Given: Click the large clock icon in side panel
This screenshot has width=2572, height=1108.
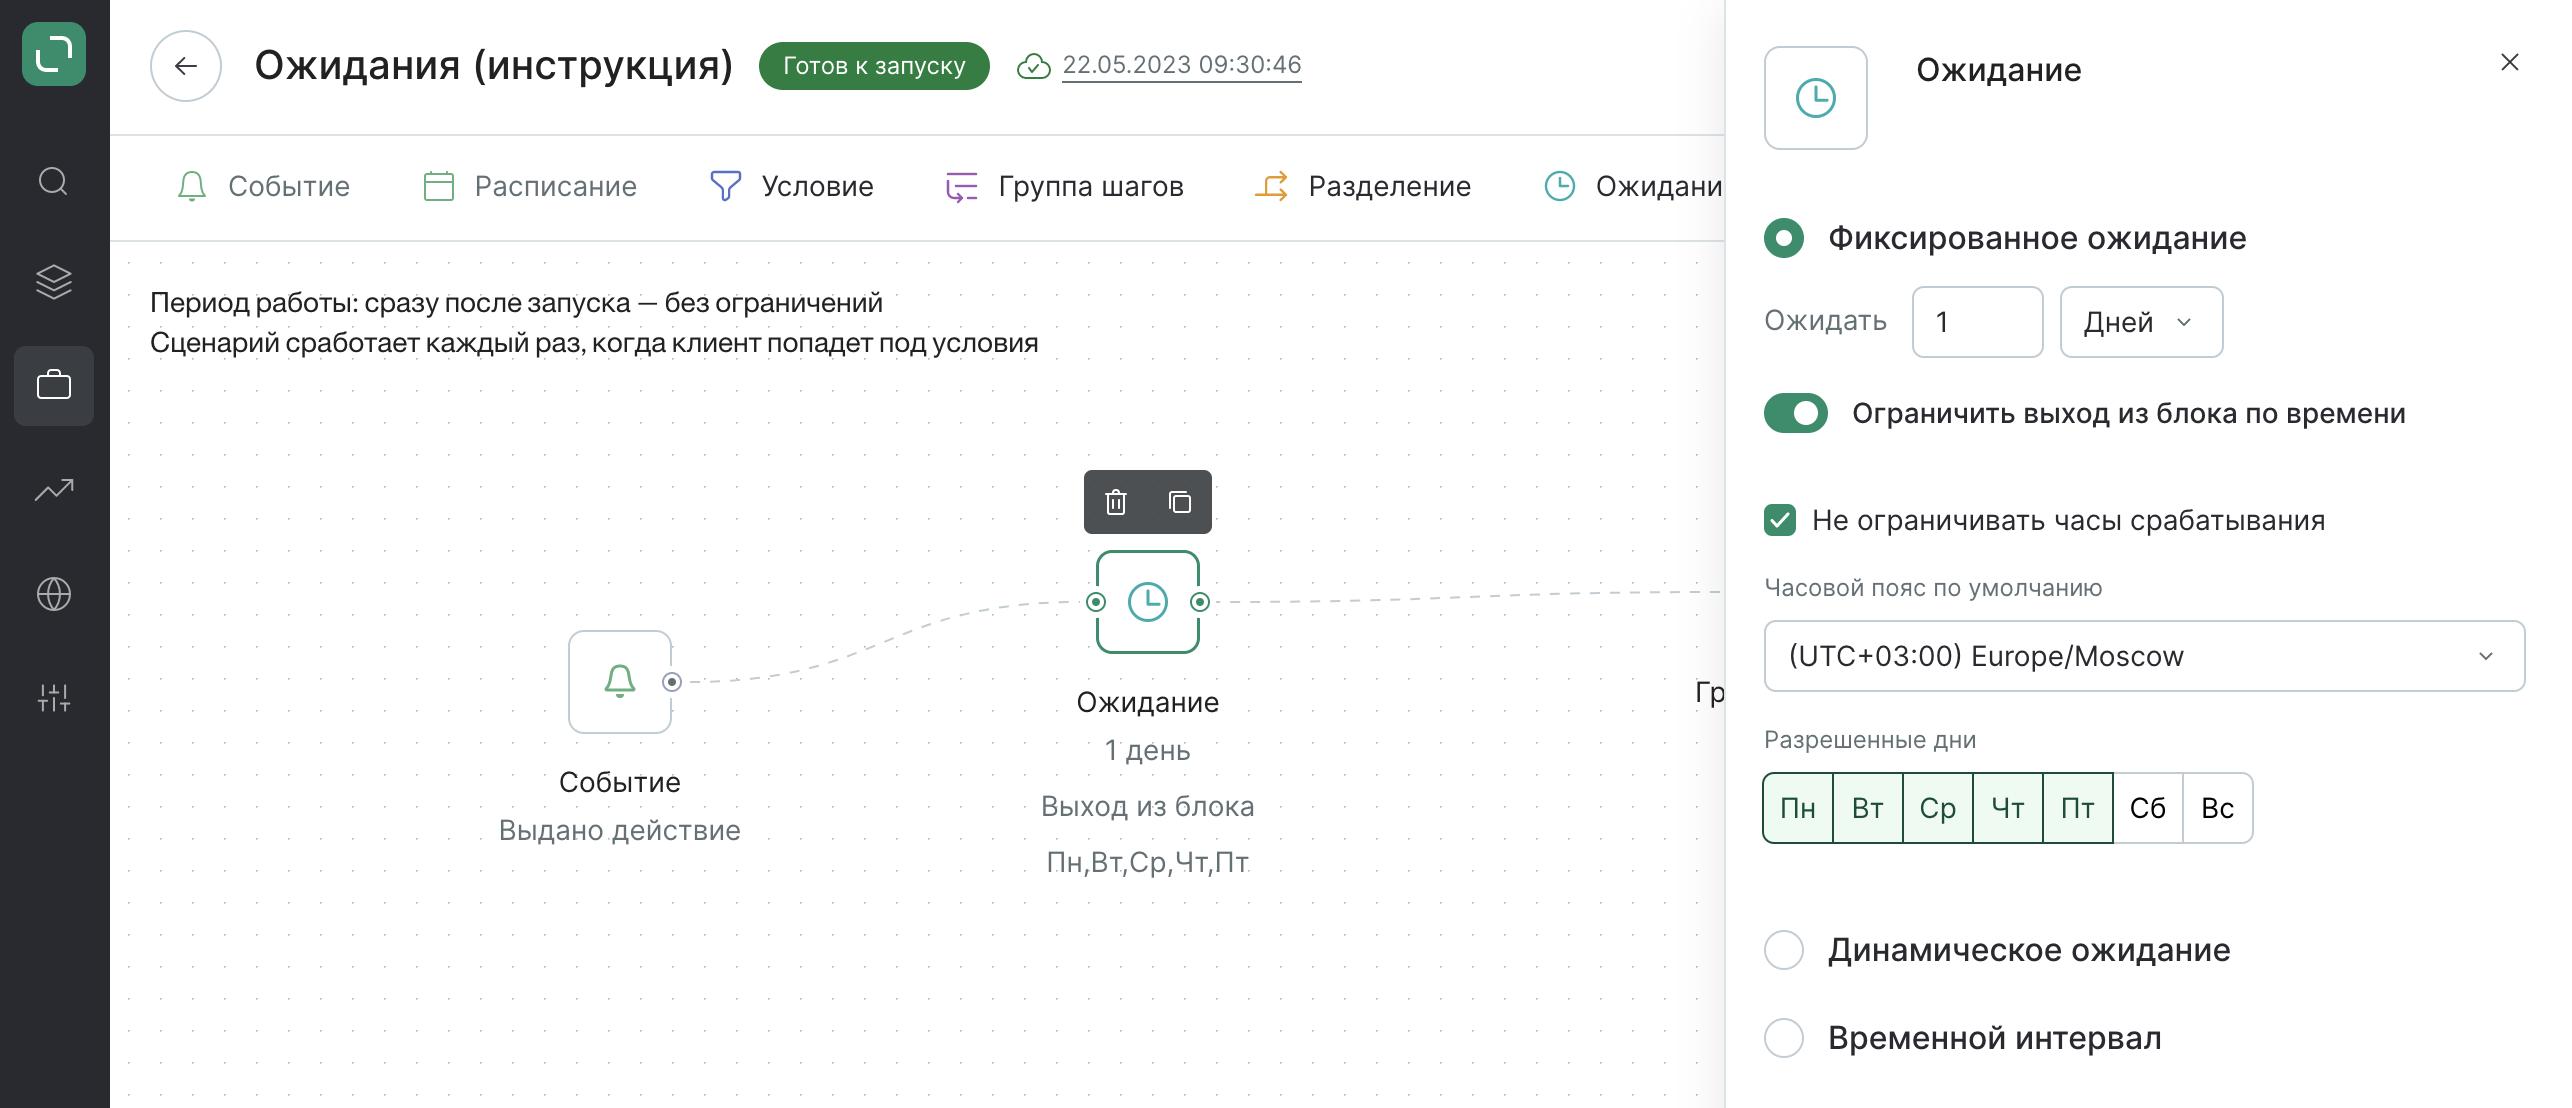Looking at the screenshot, I should [1816, 98].
